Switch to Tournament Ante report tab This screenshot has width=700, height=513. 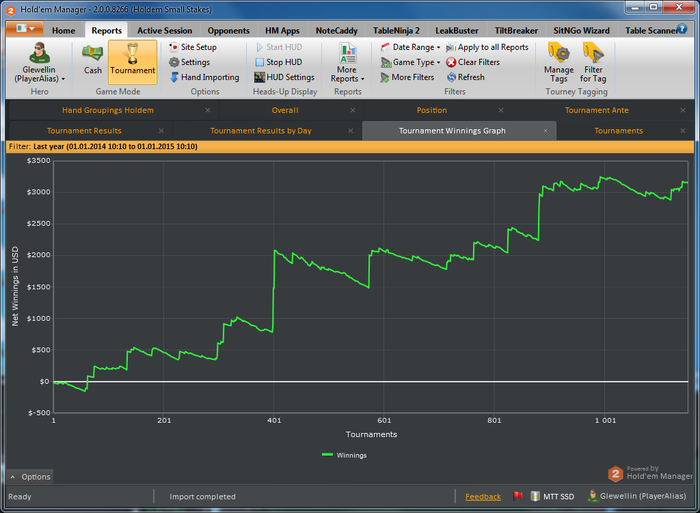(596, 110)
